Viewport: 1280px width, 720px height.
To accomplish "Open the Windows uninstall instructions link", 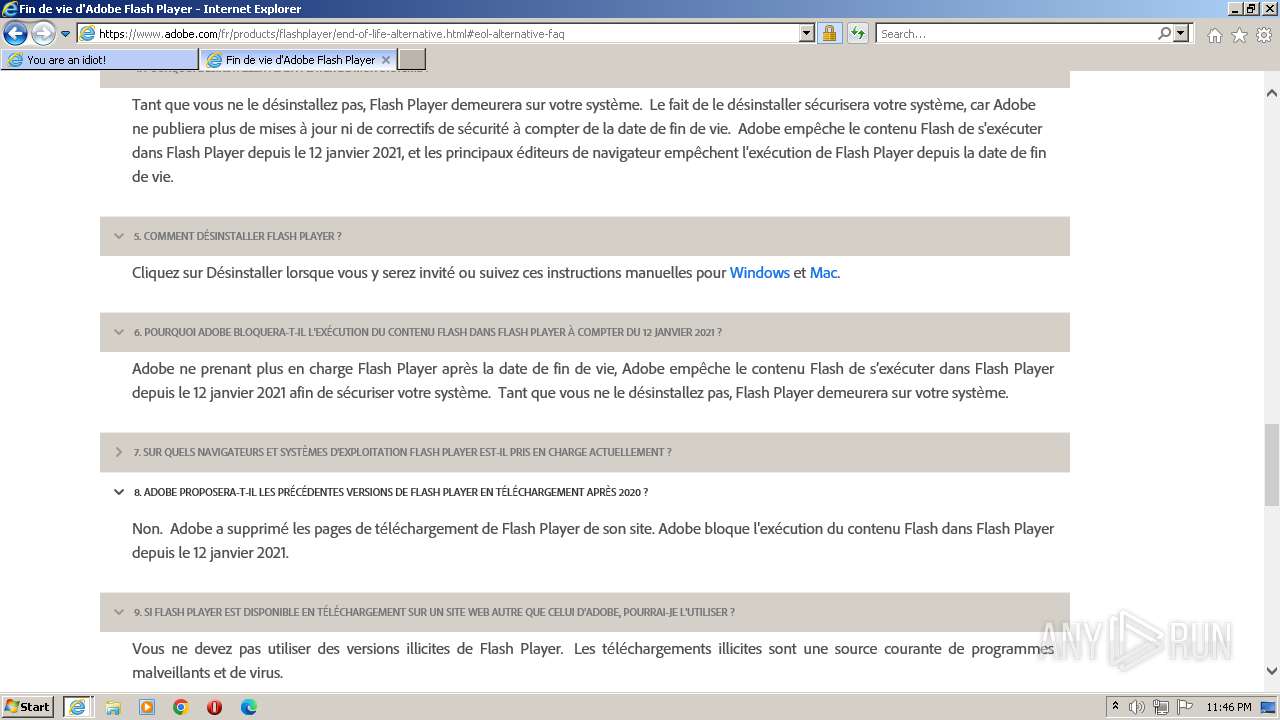I will pos(759,272).
